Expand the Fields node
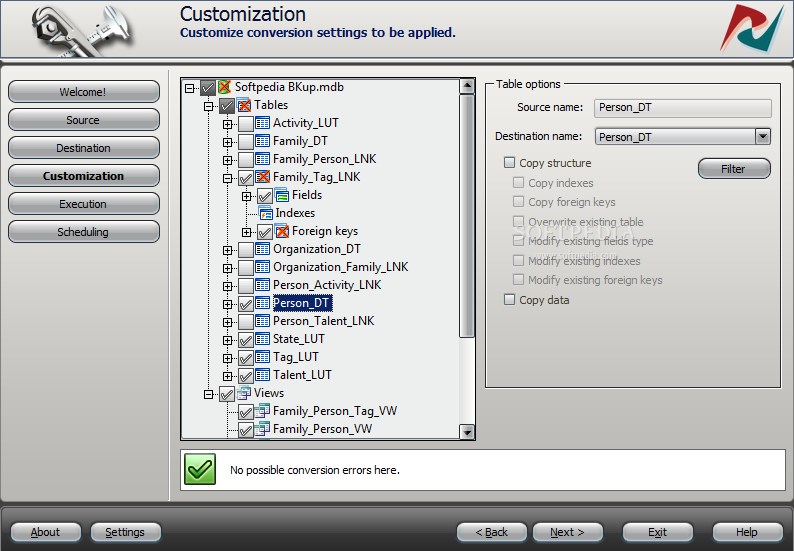This screenshot has width=794, height=551. pyautogui.click(x=247, y=196)
